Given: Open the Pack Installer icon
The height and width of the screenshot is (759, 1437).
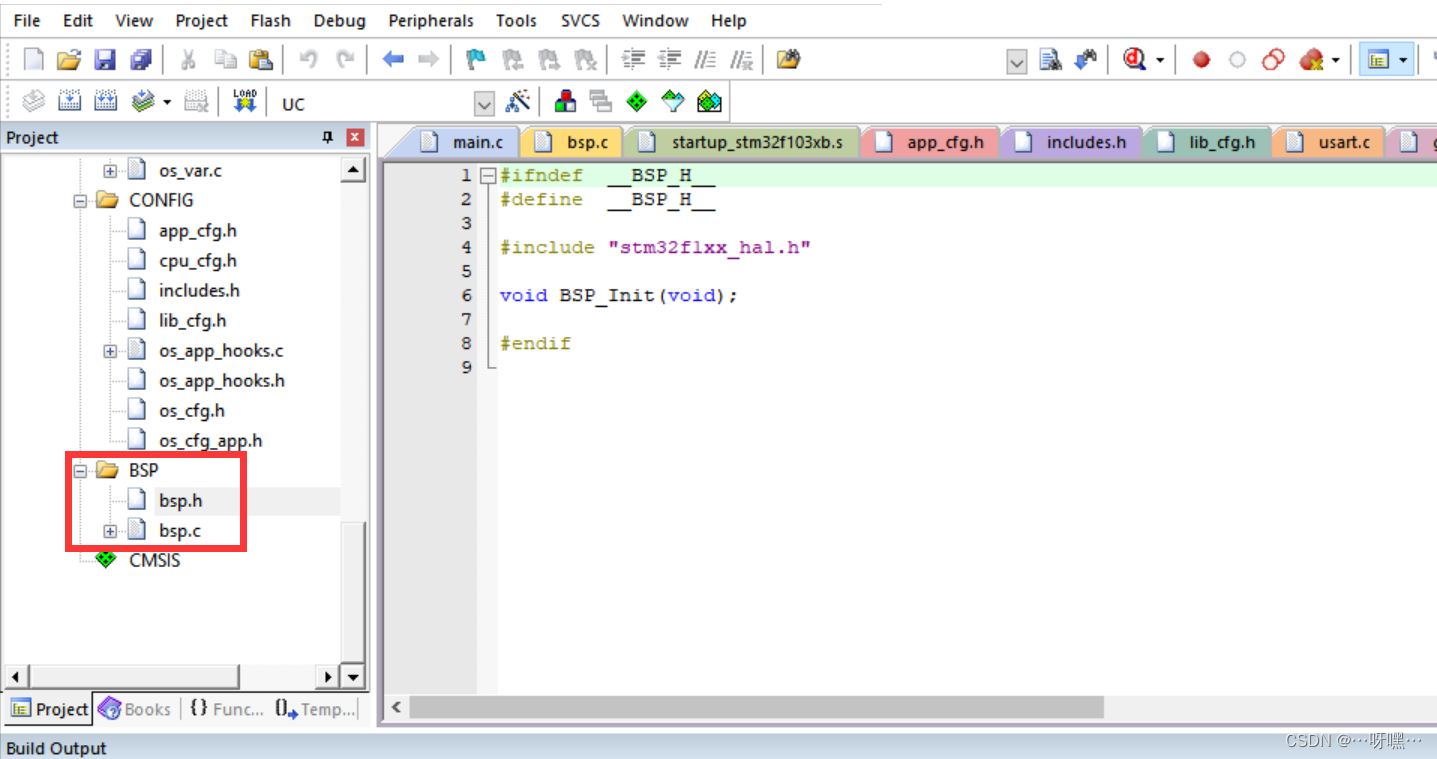Looking at the screenshot, I should point(709,101).
